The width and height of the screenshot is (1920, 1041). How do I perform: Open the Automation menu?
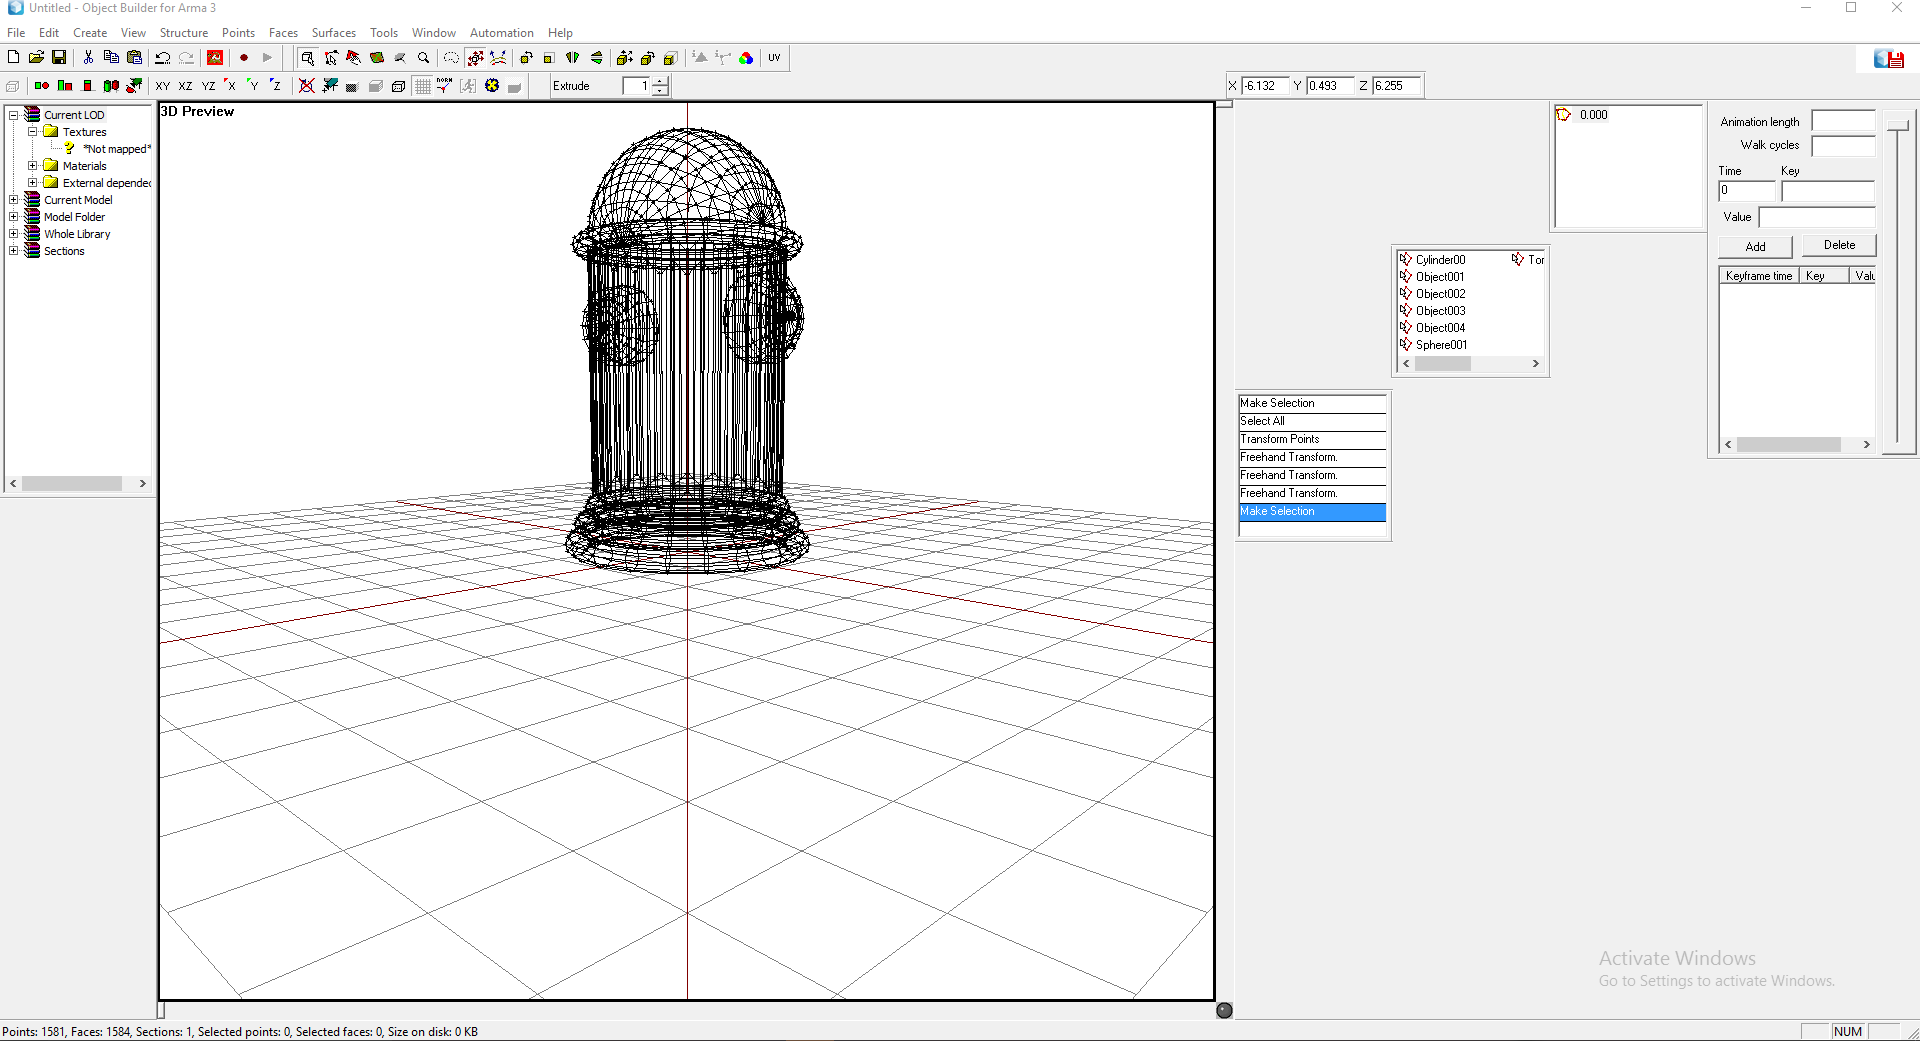click(501, 33)
